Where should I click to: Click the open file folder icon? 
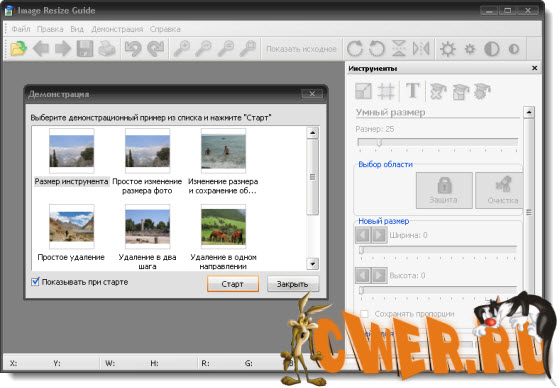pos(19,49)
